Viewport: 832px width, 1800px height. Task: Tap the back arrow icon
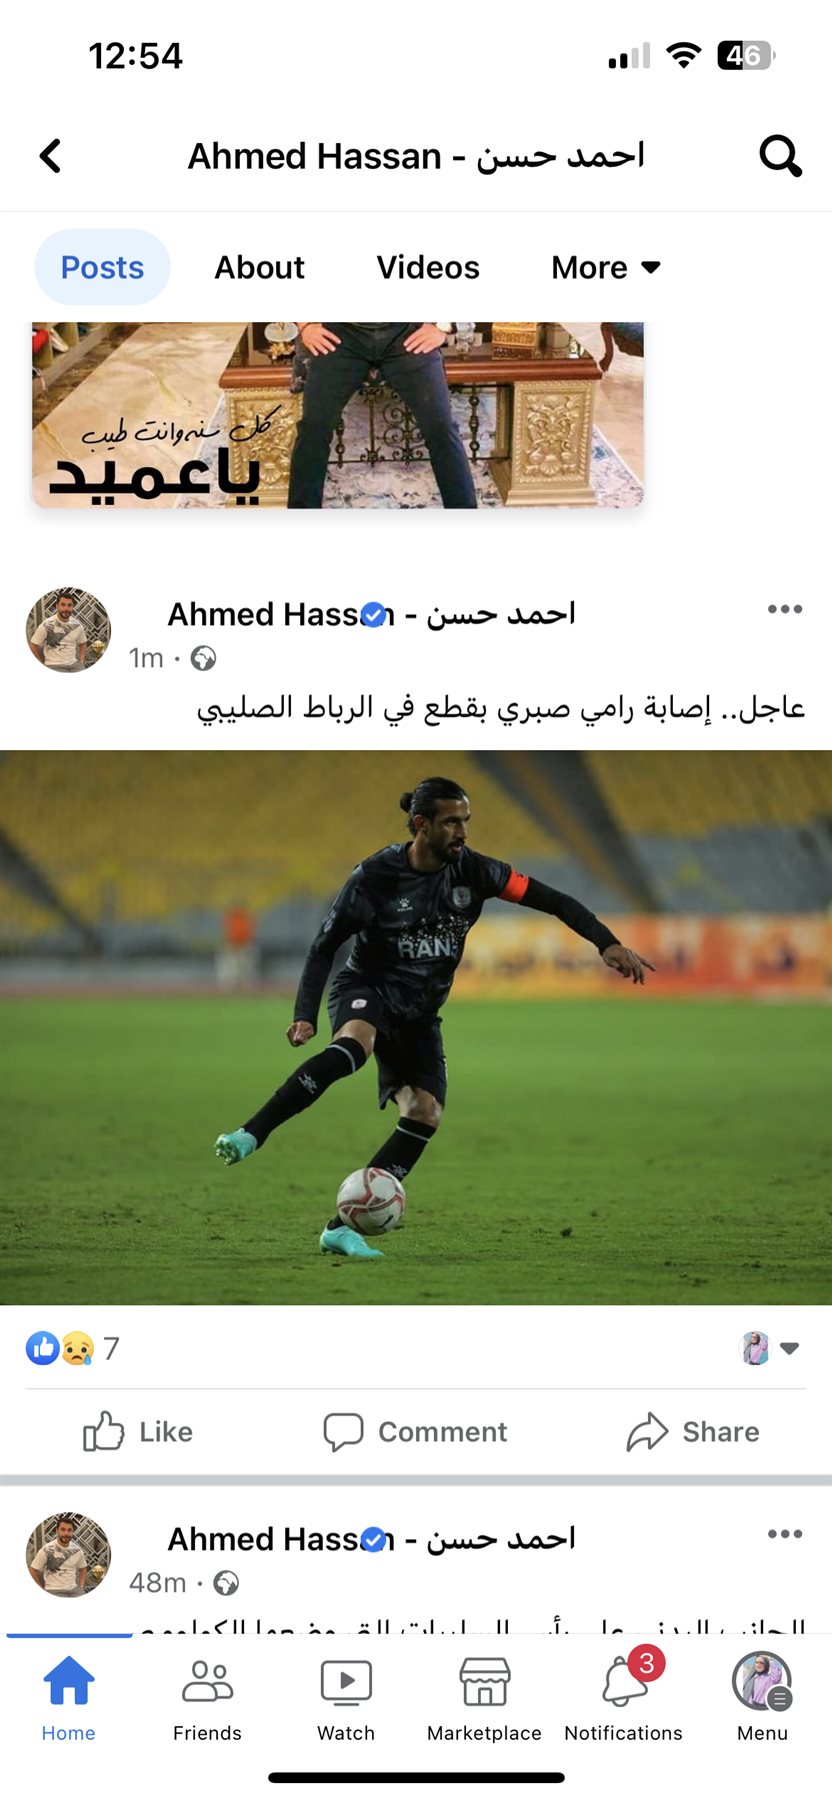[50, 156]
